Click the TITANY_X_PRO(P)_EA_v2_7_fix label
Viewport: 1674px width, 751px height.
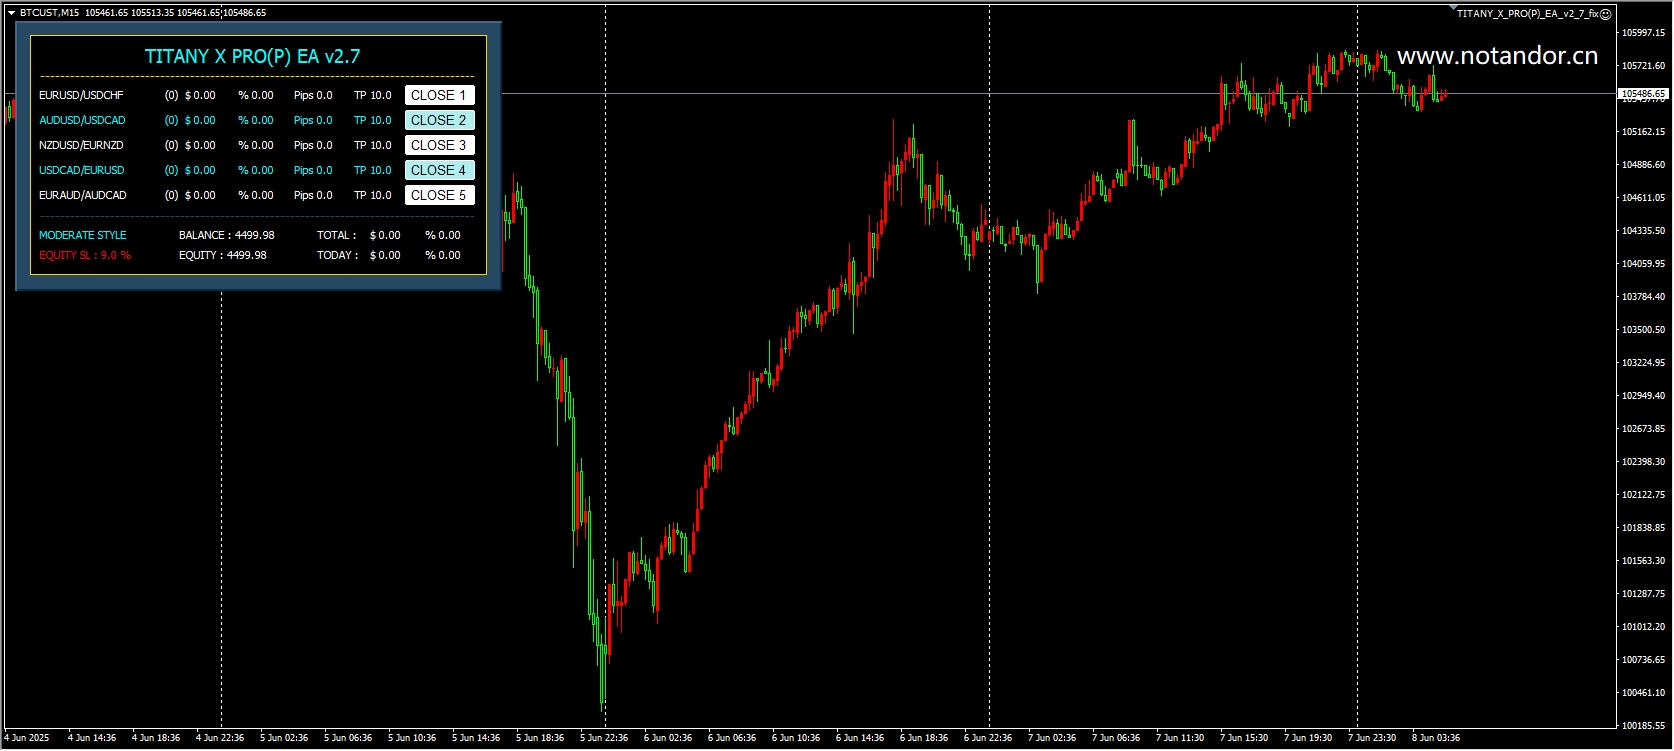point(1527,14)
